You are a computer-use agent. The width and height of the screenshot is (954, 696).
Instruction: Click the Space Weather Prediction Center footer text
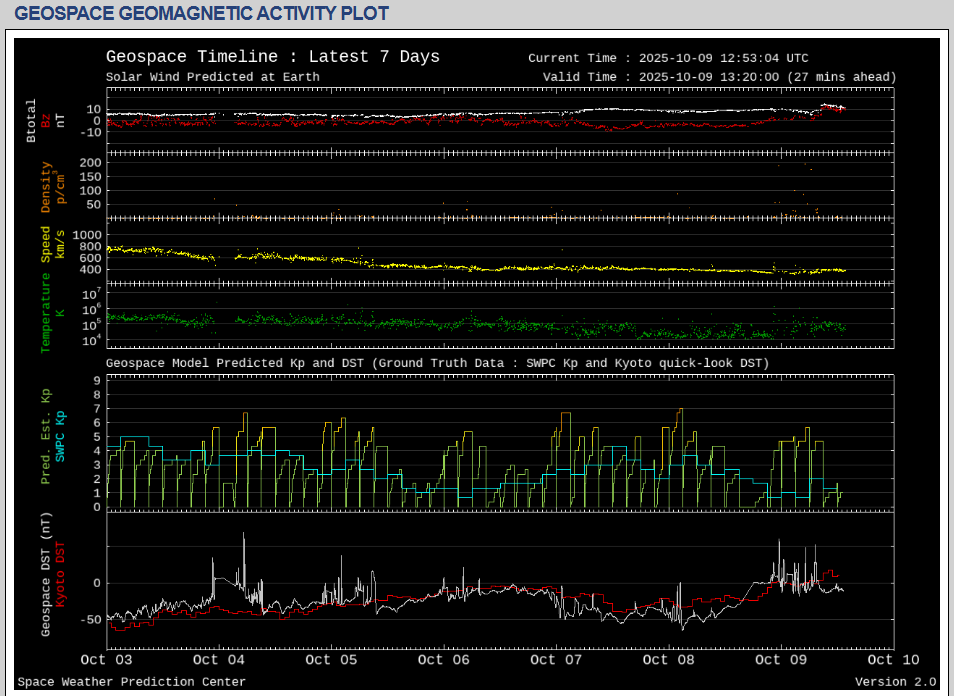point(131,682)
